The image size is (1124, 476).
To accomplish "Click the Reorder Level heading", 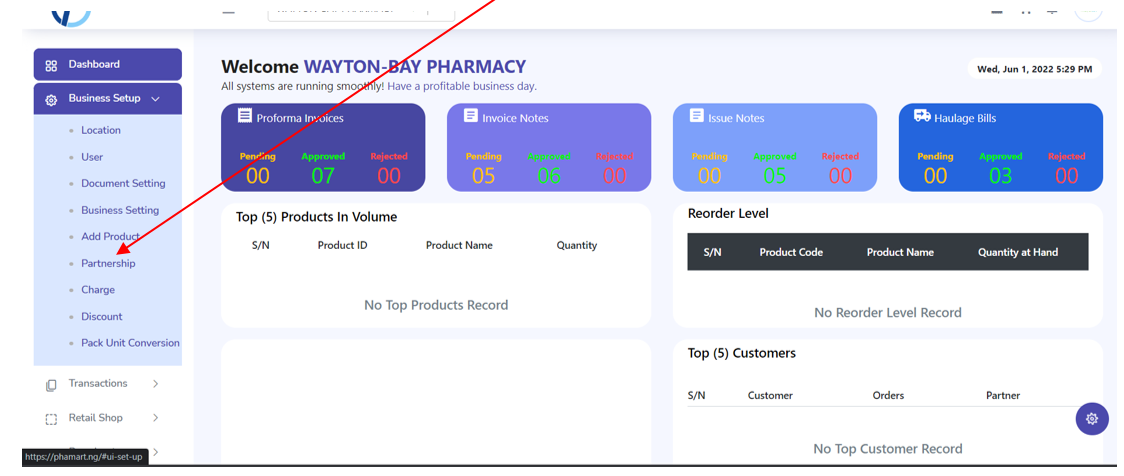I will tap(728, 214).
